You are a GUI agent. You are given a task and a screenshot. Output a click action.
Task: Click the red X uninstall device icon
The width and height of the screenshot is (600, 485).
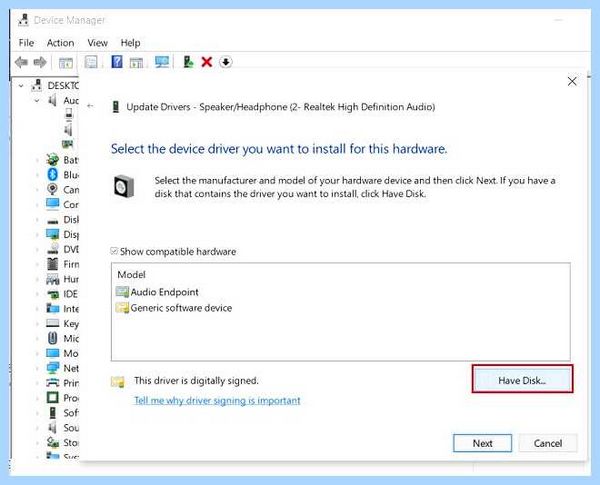coord(207,62)
